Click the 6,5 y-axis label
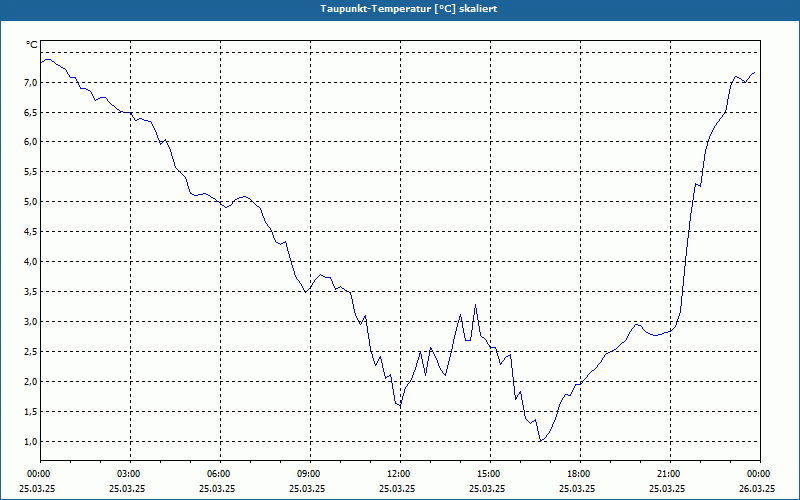 click(x=31, y=112)
